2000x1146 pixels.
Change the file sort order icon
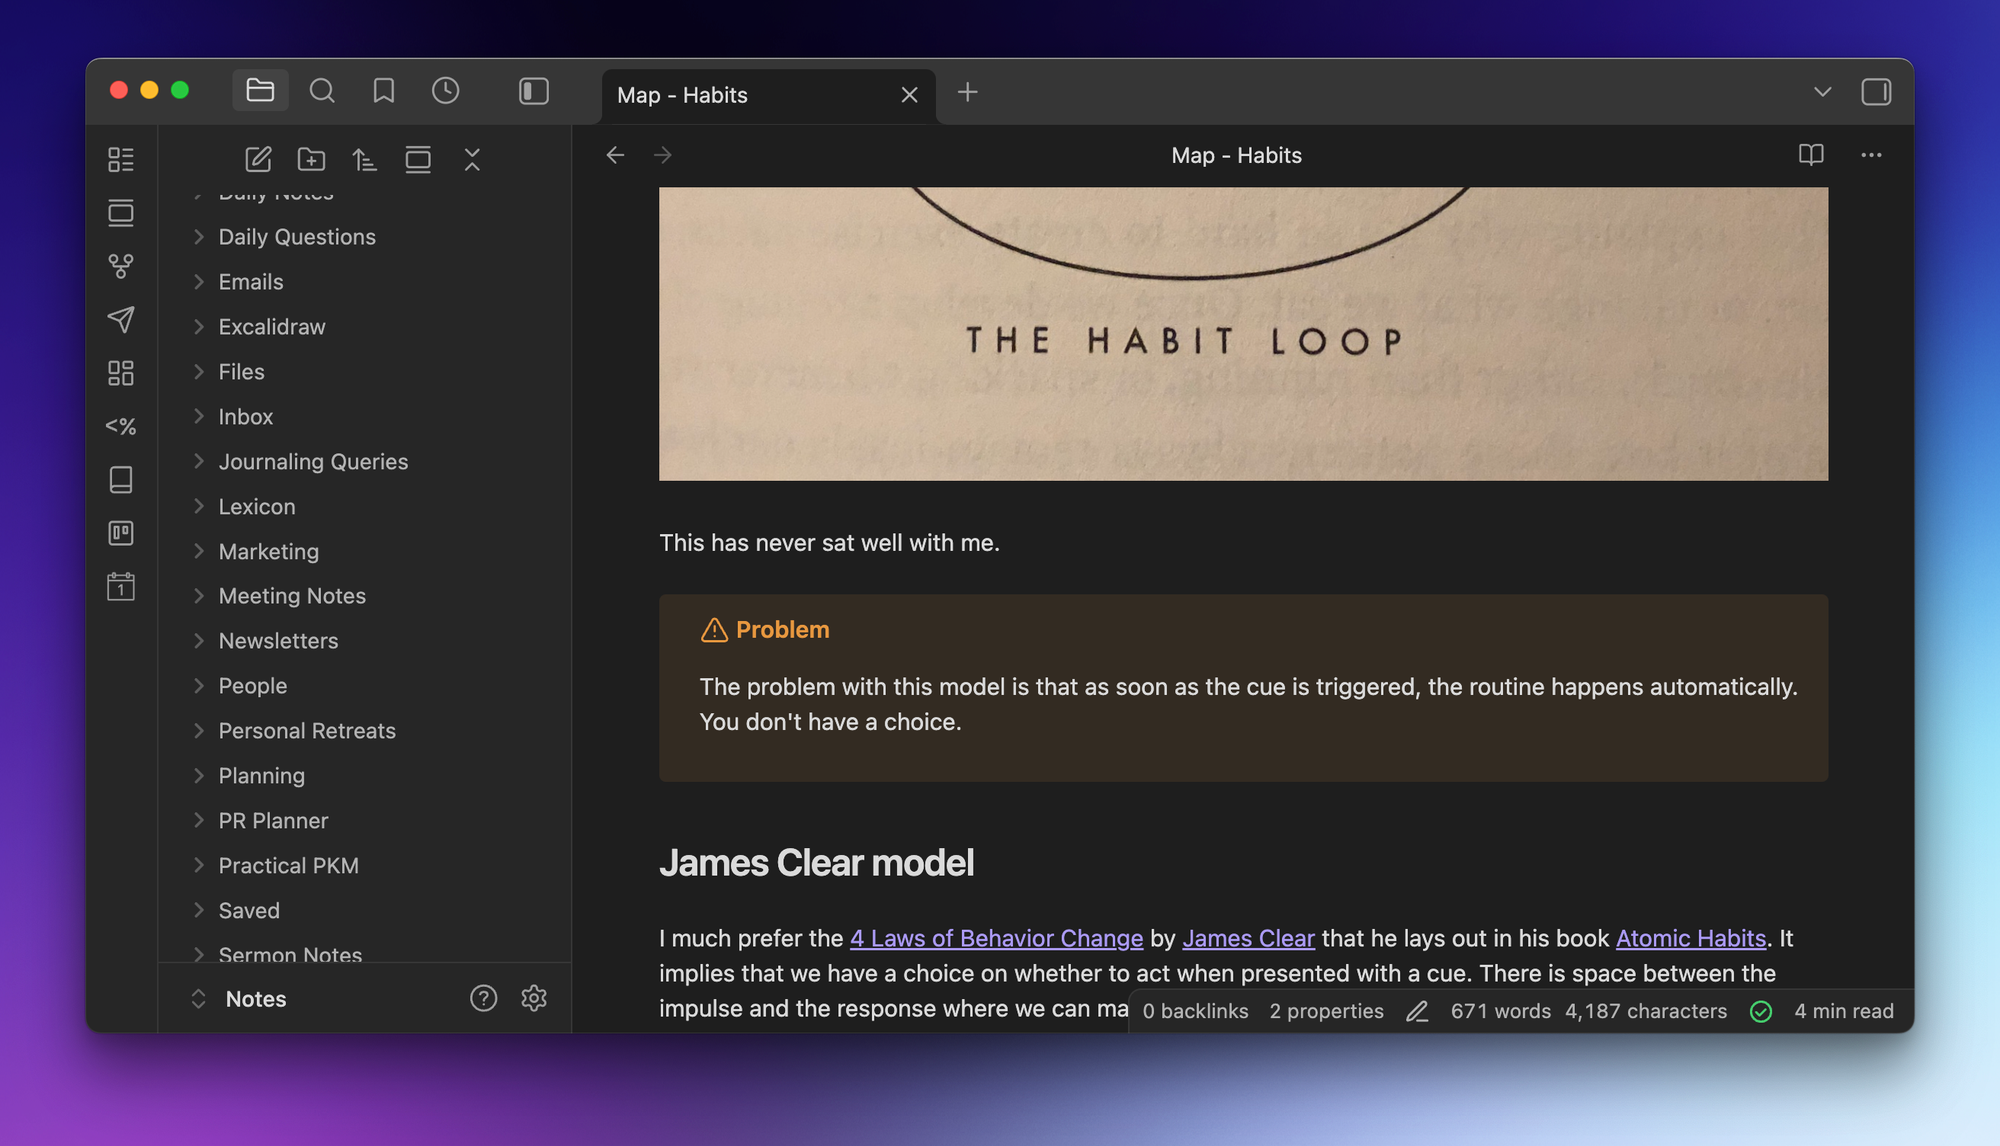[365, 159]
